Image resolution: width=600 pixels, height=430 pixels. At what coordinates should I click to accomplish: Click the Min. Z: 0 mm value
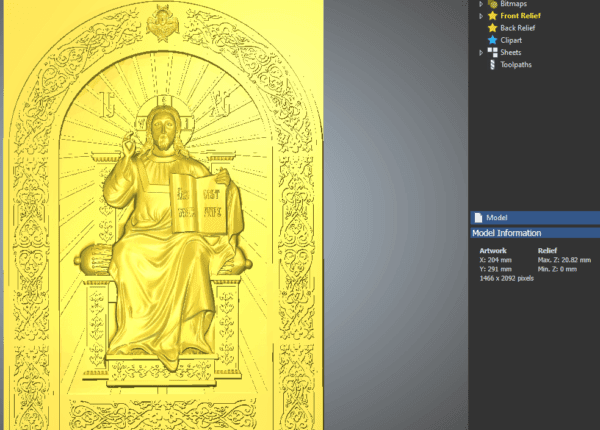(557, 269)
